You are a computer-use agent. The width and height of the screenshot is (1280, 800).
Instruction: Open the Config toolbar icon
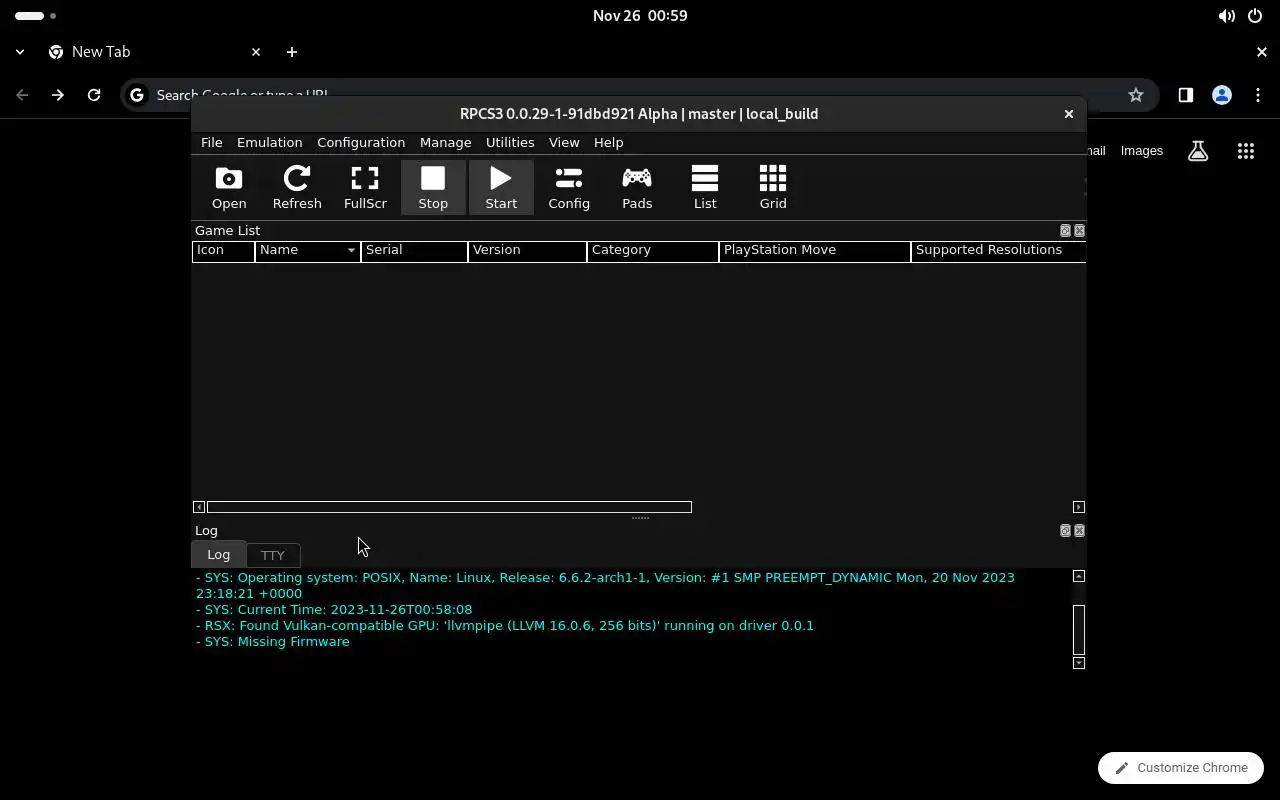click(569, 187)
